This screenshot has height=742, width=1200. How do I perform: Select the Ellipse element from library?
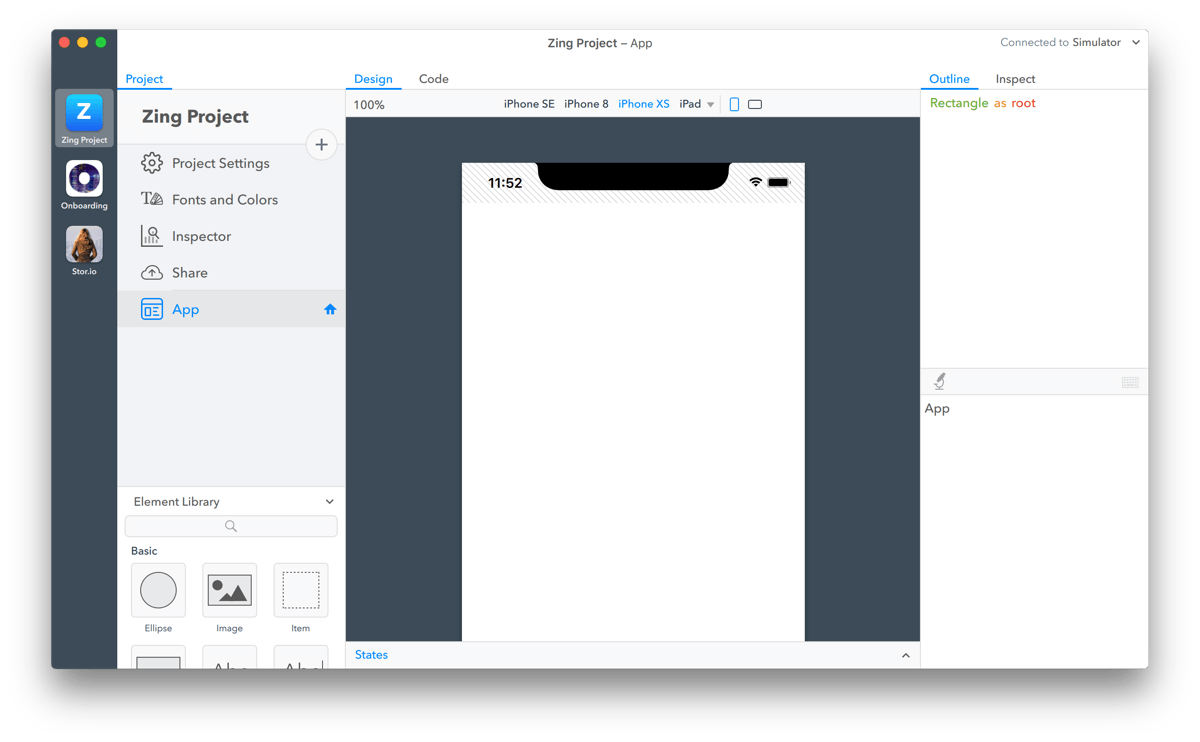click(158, 590)
